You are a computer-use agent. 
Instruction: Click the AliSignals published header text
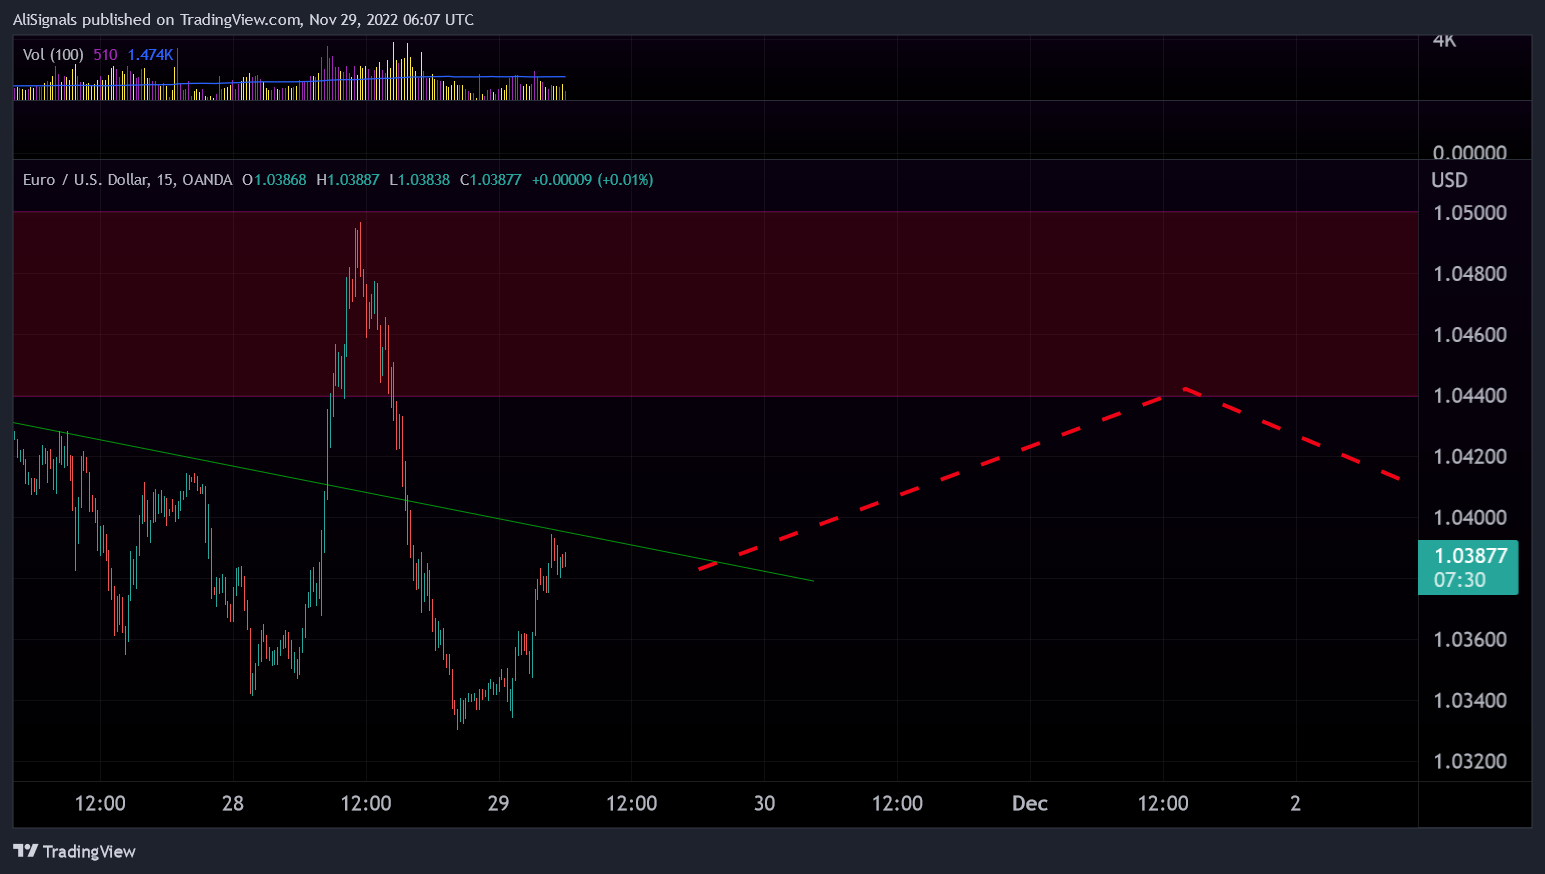[x=243, y=19]
